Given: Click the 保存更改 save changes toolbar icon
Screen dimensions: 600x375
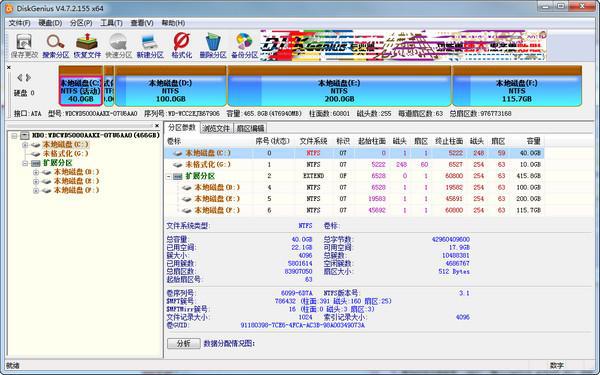Looking at the screenshot, I should pos(24,46).
